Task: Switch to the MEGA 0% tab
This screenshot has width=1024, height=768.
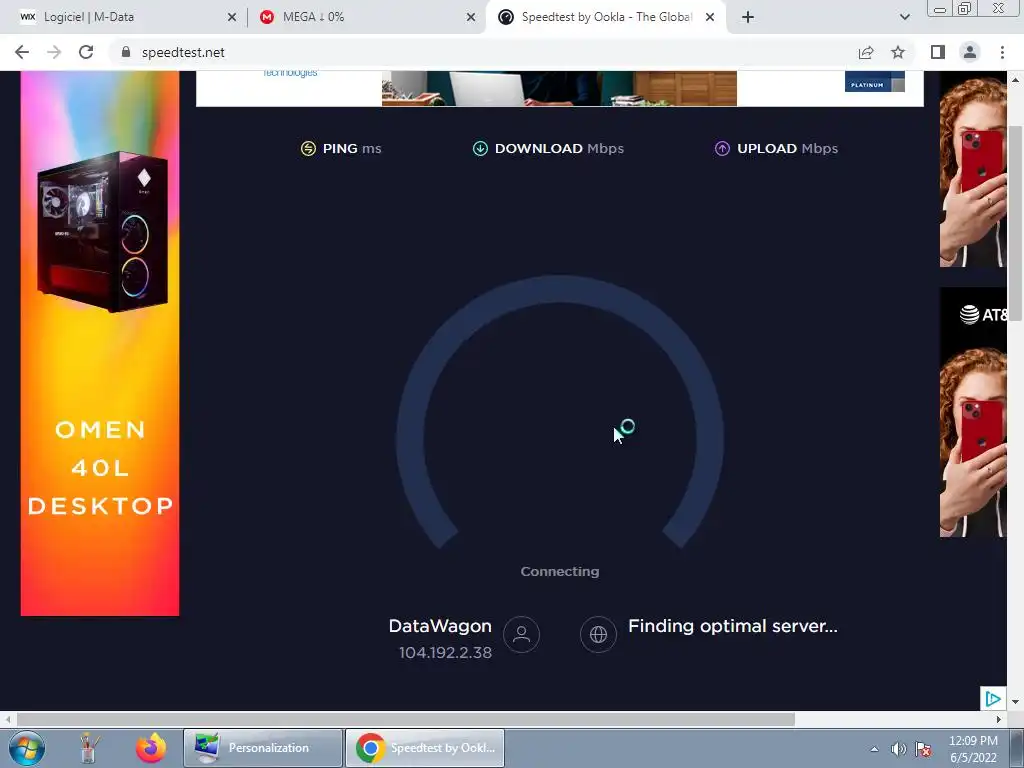Action: click(x=366, y=17)
